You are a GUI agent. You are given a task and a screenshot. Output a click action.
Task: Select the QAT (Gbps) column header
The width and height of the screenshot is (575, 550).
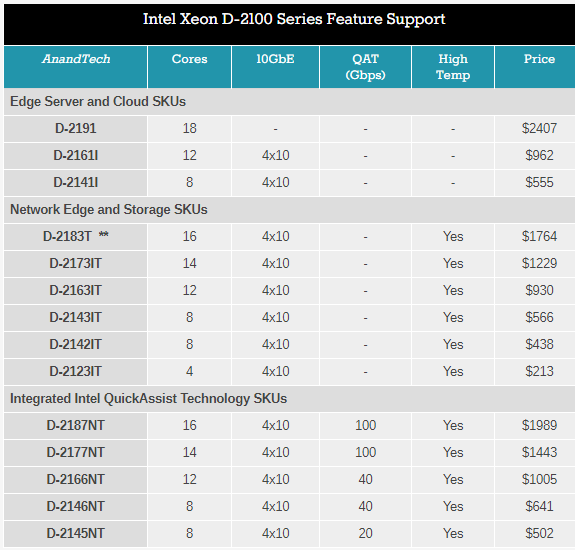(x=365, y=67)
